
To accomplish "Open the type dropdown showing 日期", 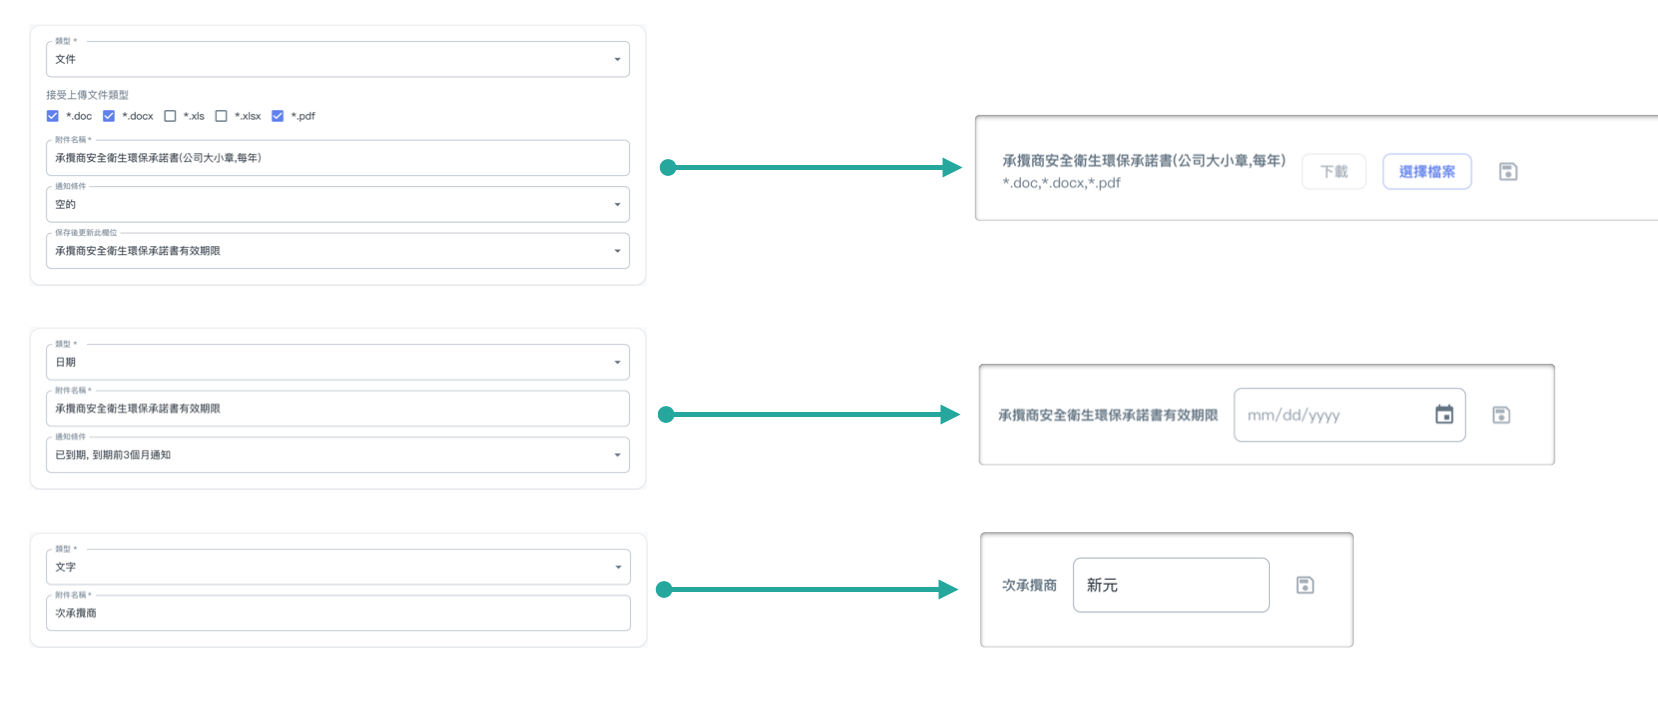I will coord(337,362).
